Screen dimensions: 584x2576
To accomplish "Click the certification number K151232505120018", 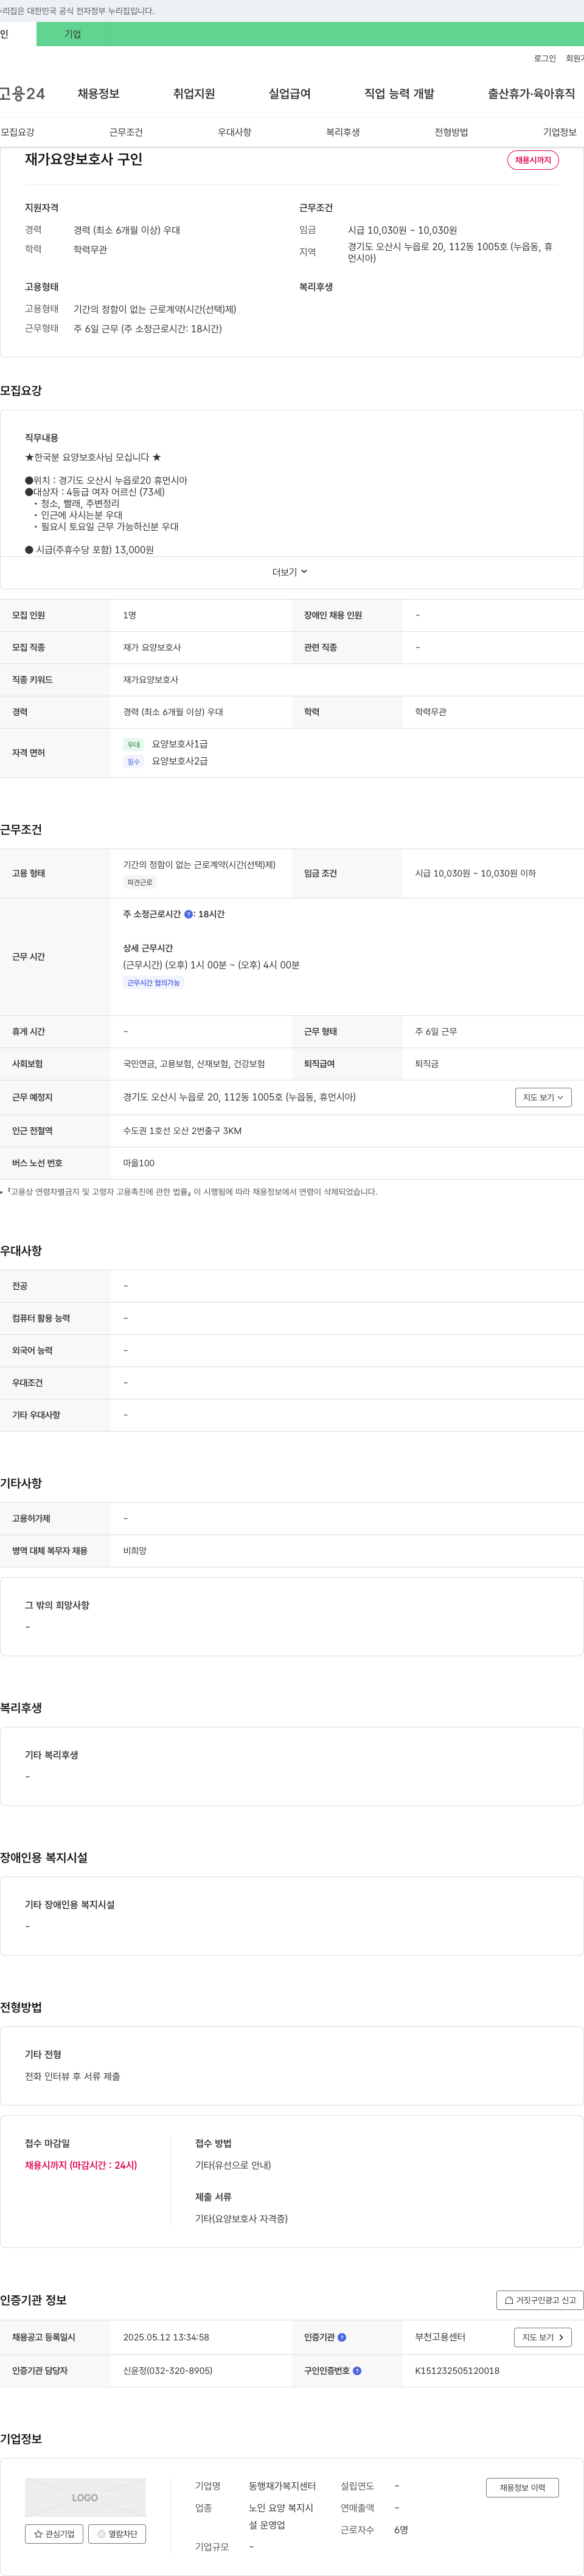I will (457, 2370).
